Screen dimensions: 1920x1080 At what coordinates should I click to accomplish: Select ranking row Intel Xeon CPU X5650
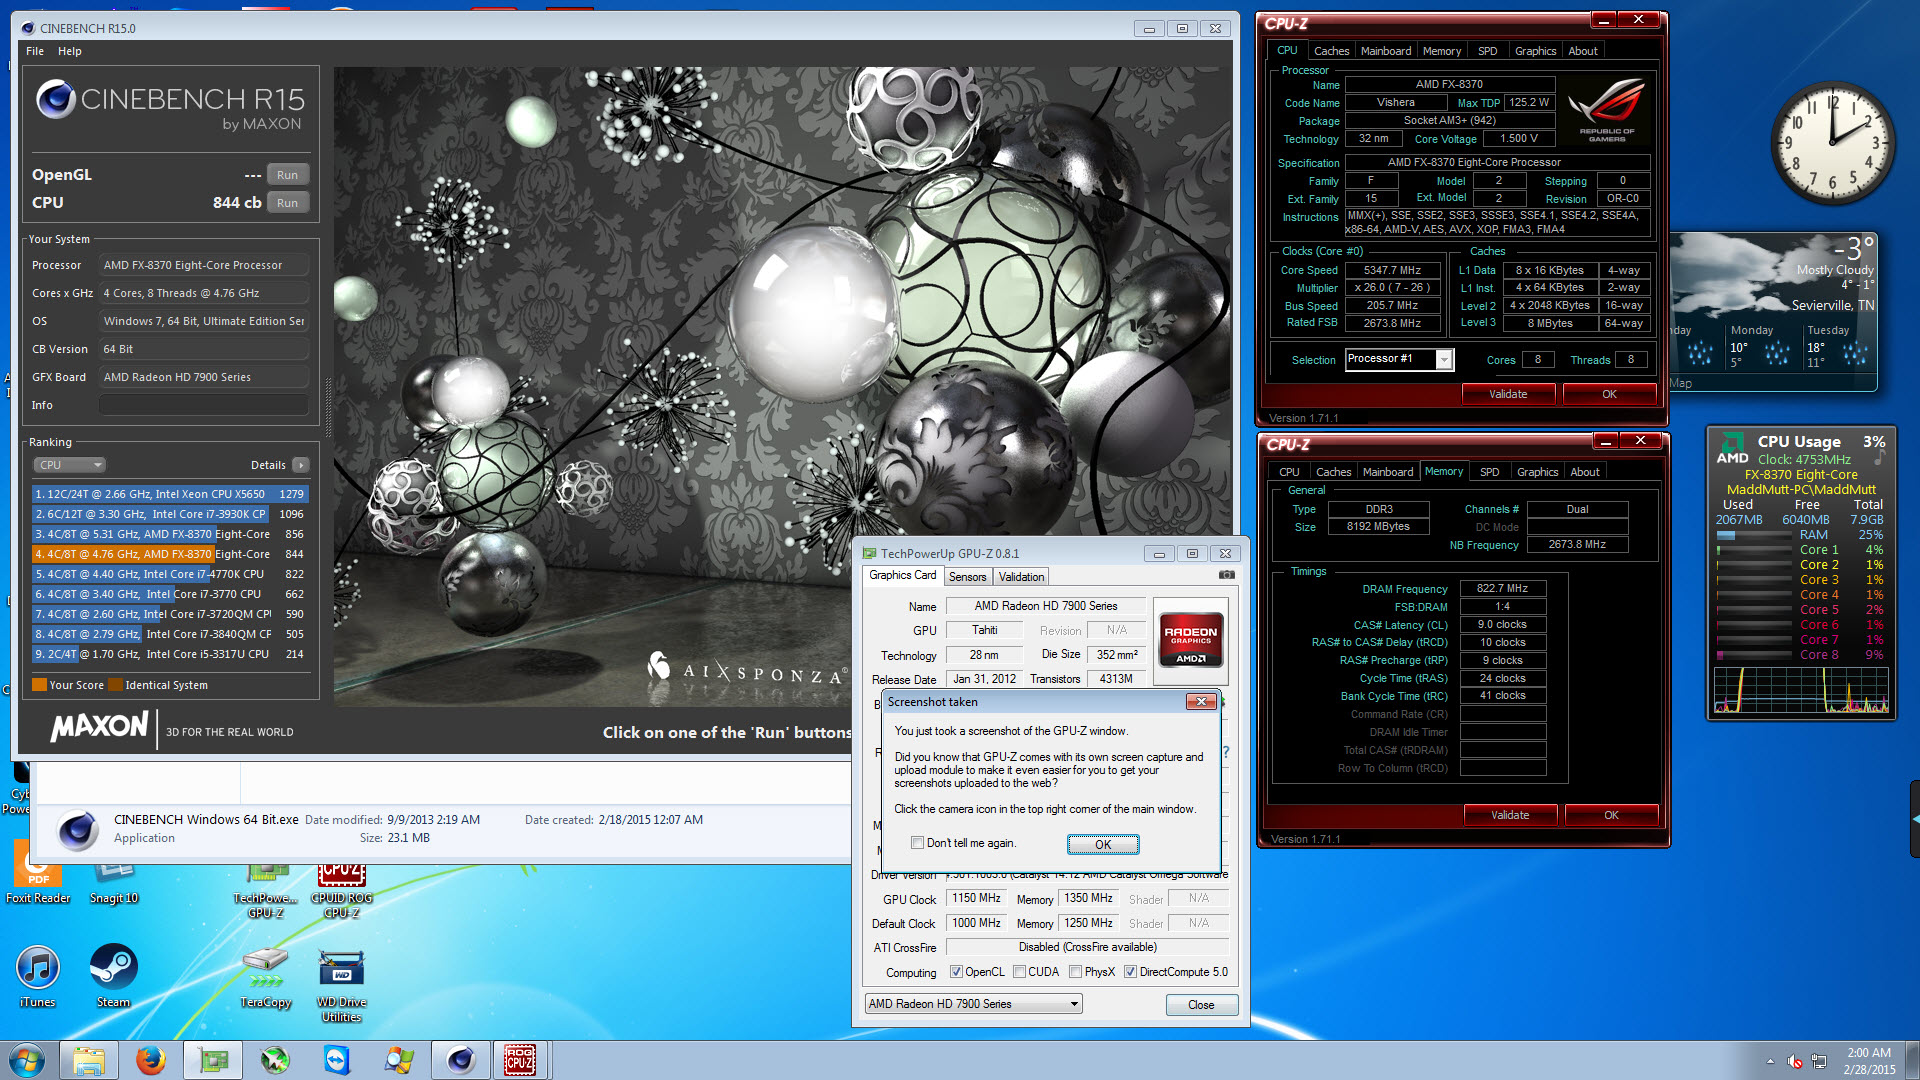(x=170, y=494)
